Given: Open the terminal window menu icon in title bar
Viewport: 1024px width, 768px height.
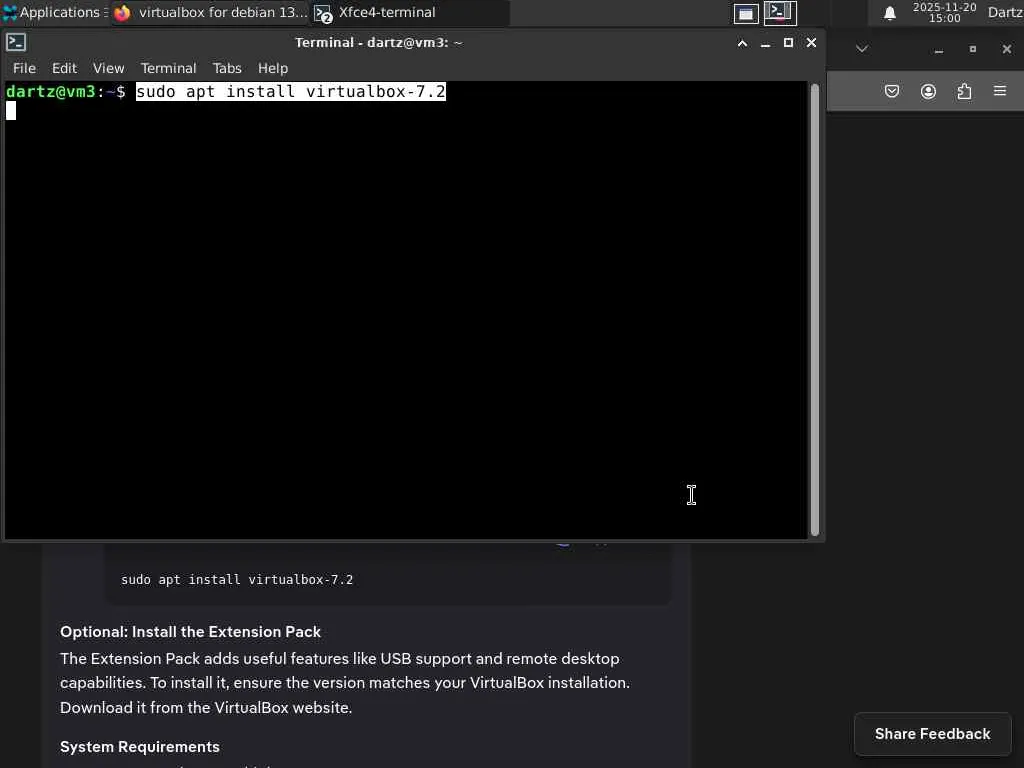Looking at the screenshot, I should (16, 42).
